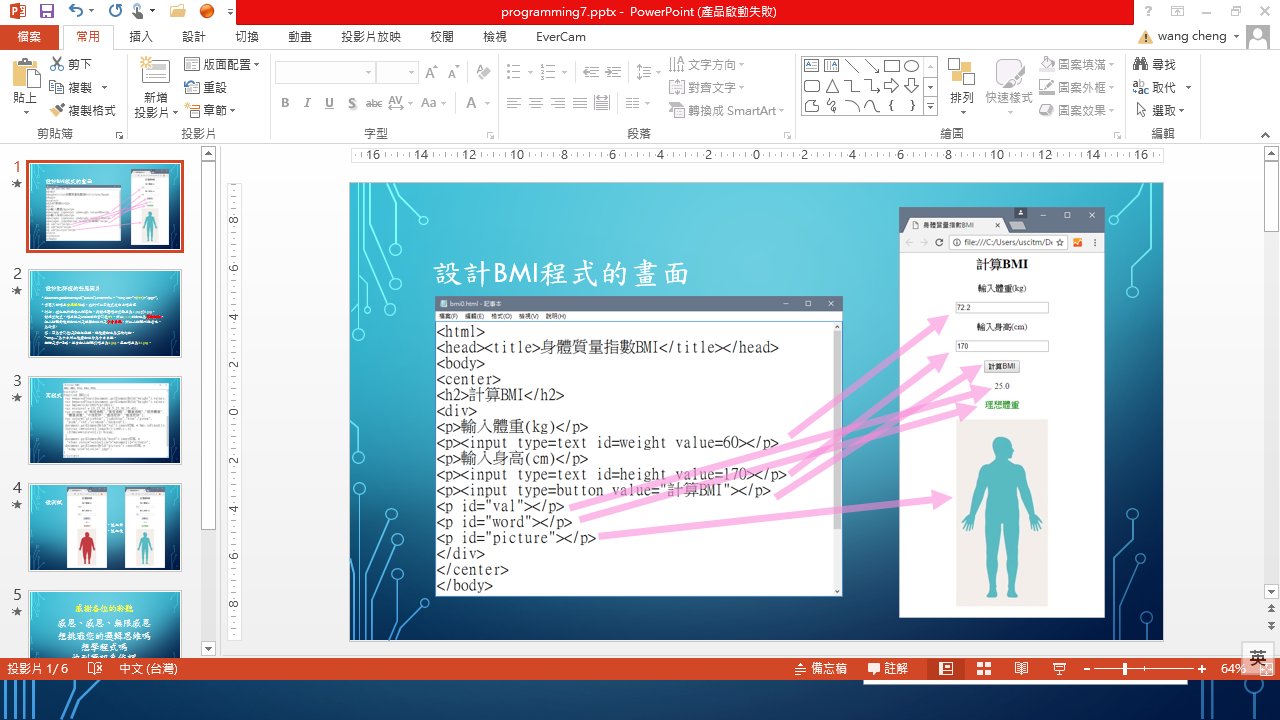Expand the shapes gallery More arrow
The width and height of the screenshot is (1280, 720).
[x=930, y=106]
